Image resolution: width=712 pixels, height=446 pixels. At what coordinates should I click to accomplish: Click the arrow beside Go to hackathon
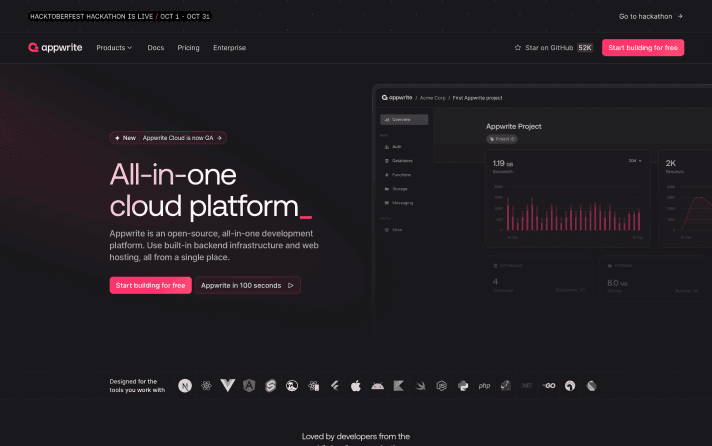point(680,16)
